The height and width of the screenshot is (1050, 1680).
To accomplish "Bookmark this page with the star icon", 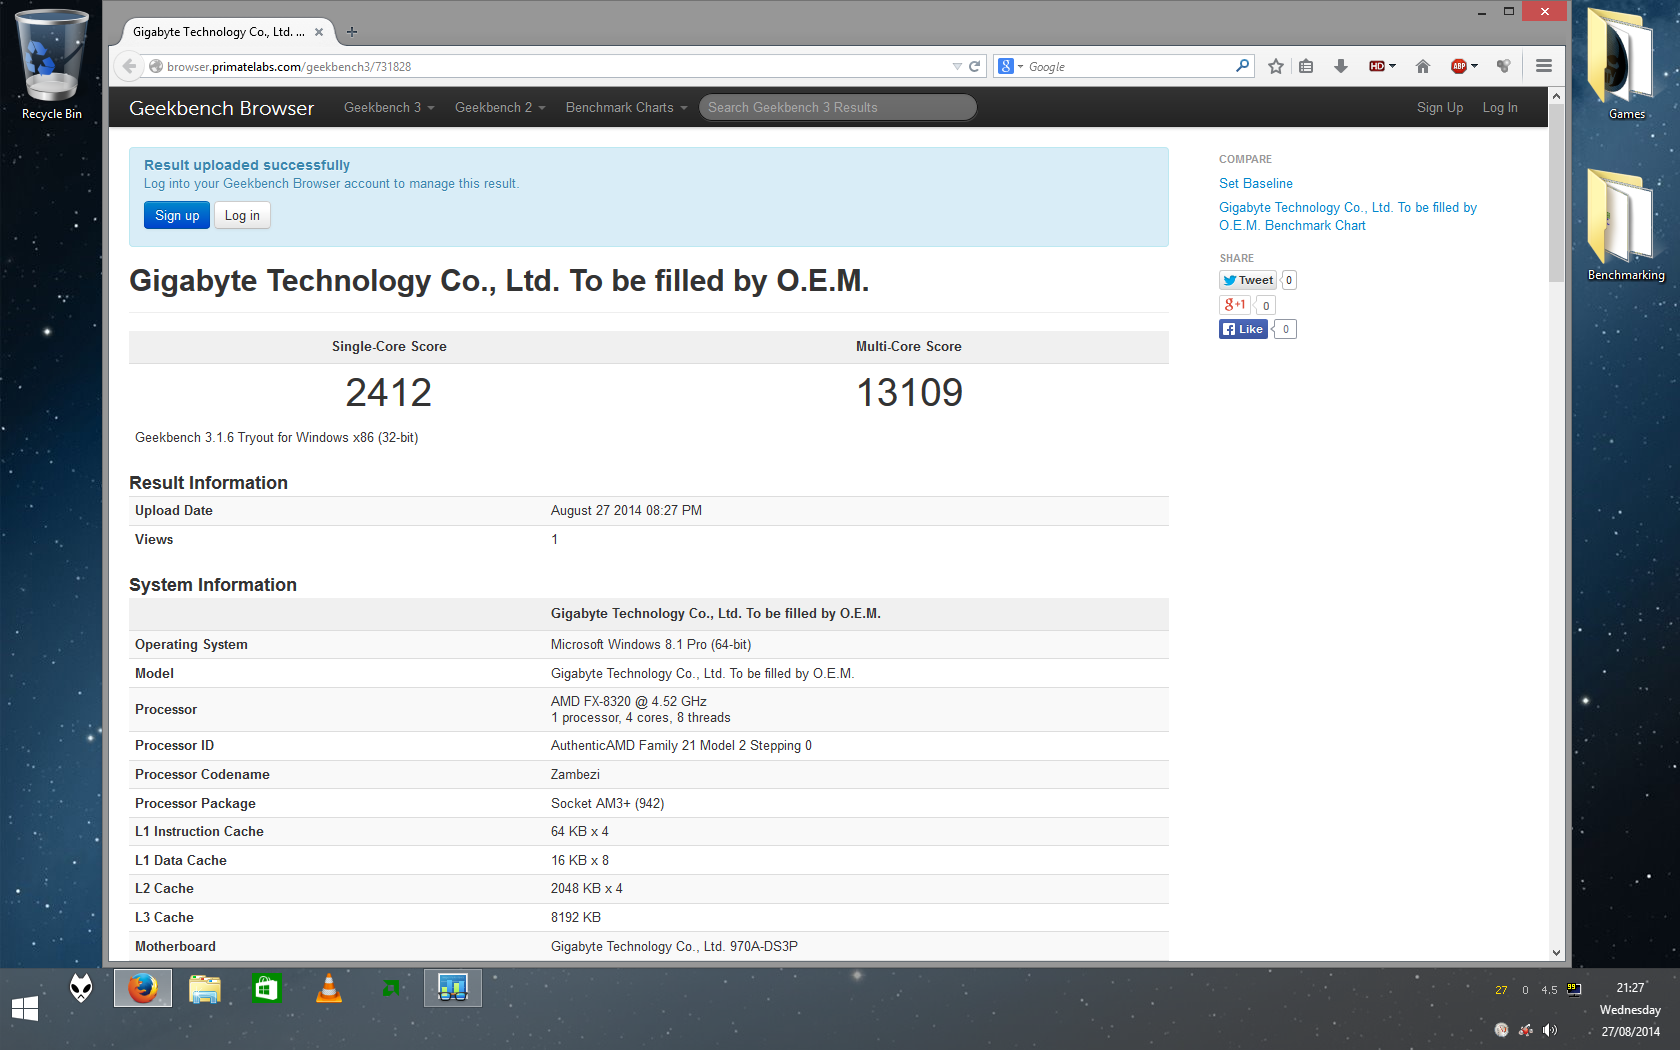I will (1276, 66).
